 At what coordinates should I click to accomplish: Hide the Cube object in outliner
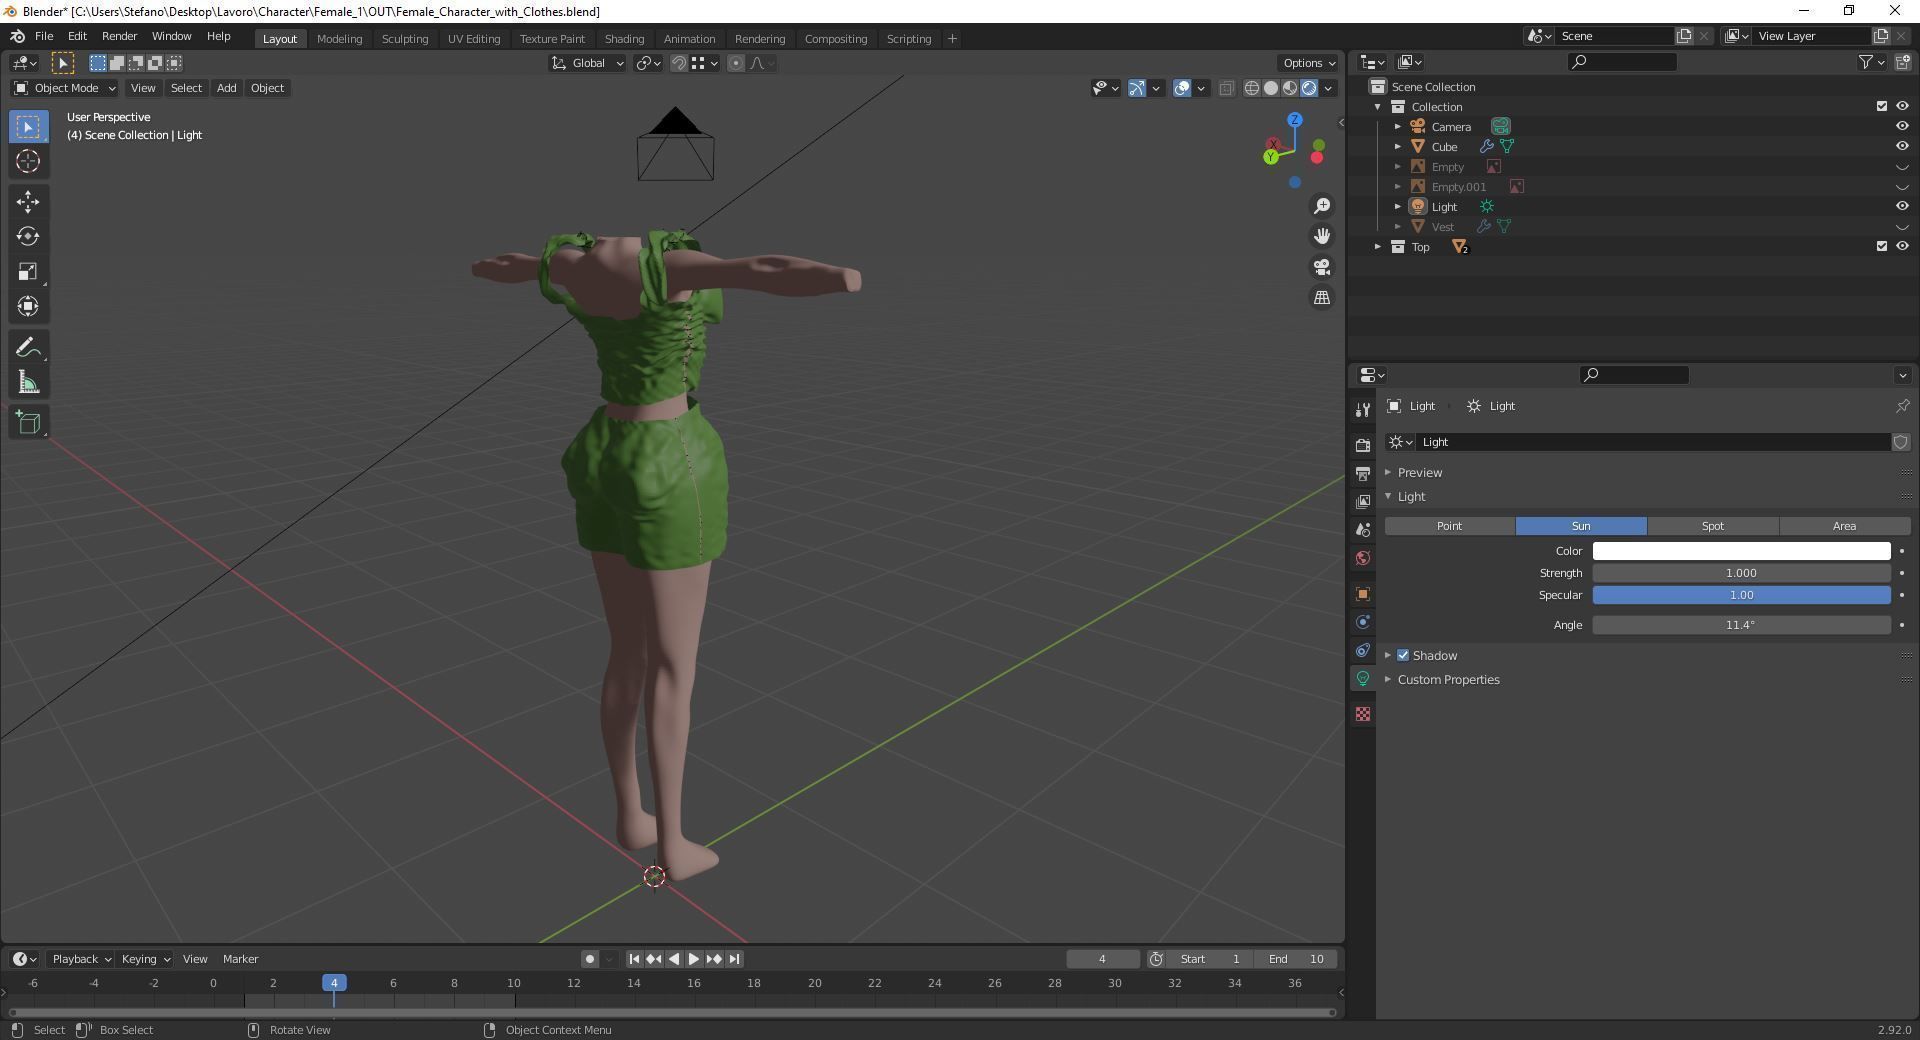click(1902, 147)
